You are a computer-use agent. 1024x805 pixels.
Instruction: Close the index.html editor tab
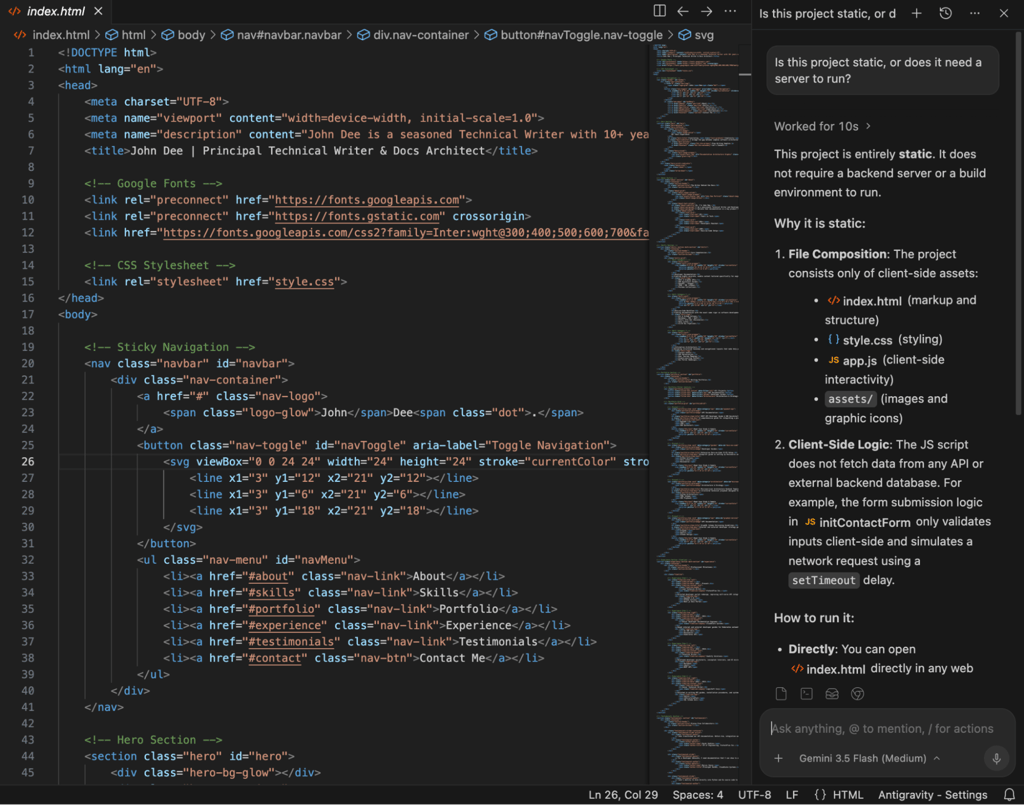(98, 11)
